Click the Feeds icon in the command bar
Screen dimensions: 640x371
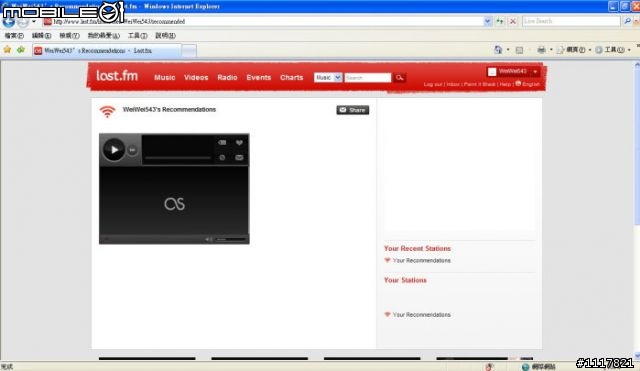[519, 50]
